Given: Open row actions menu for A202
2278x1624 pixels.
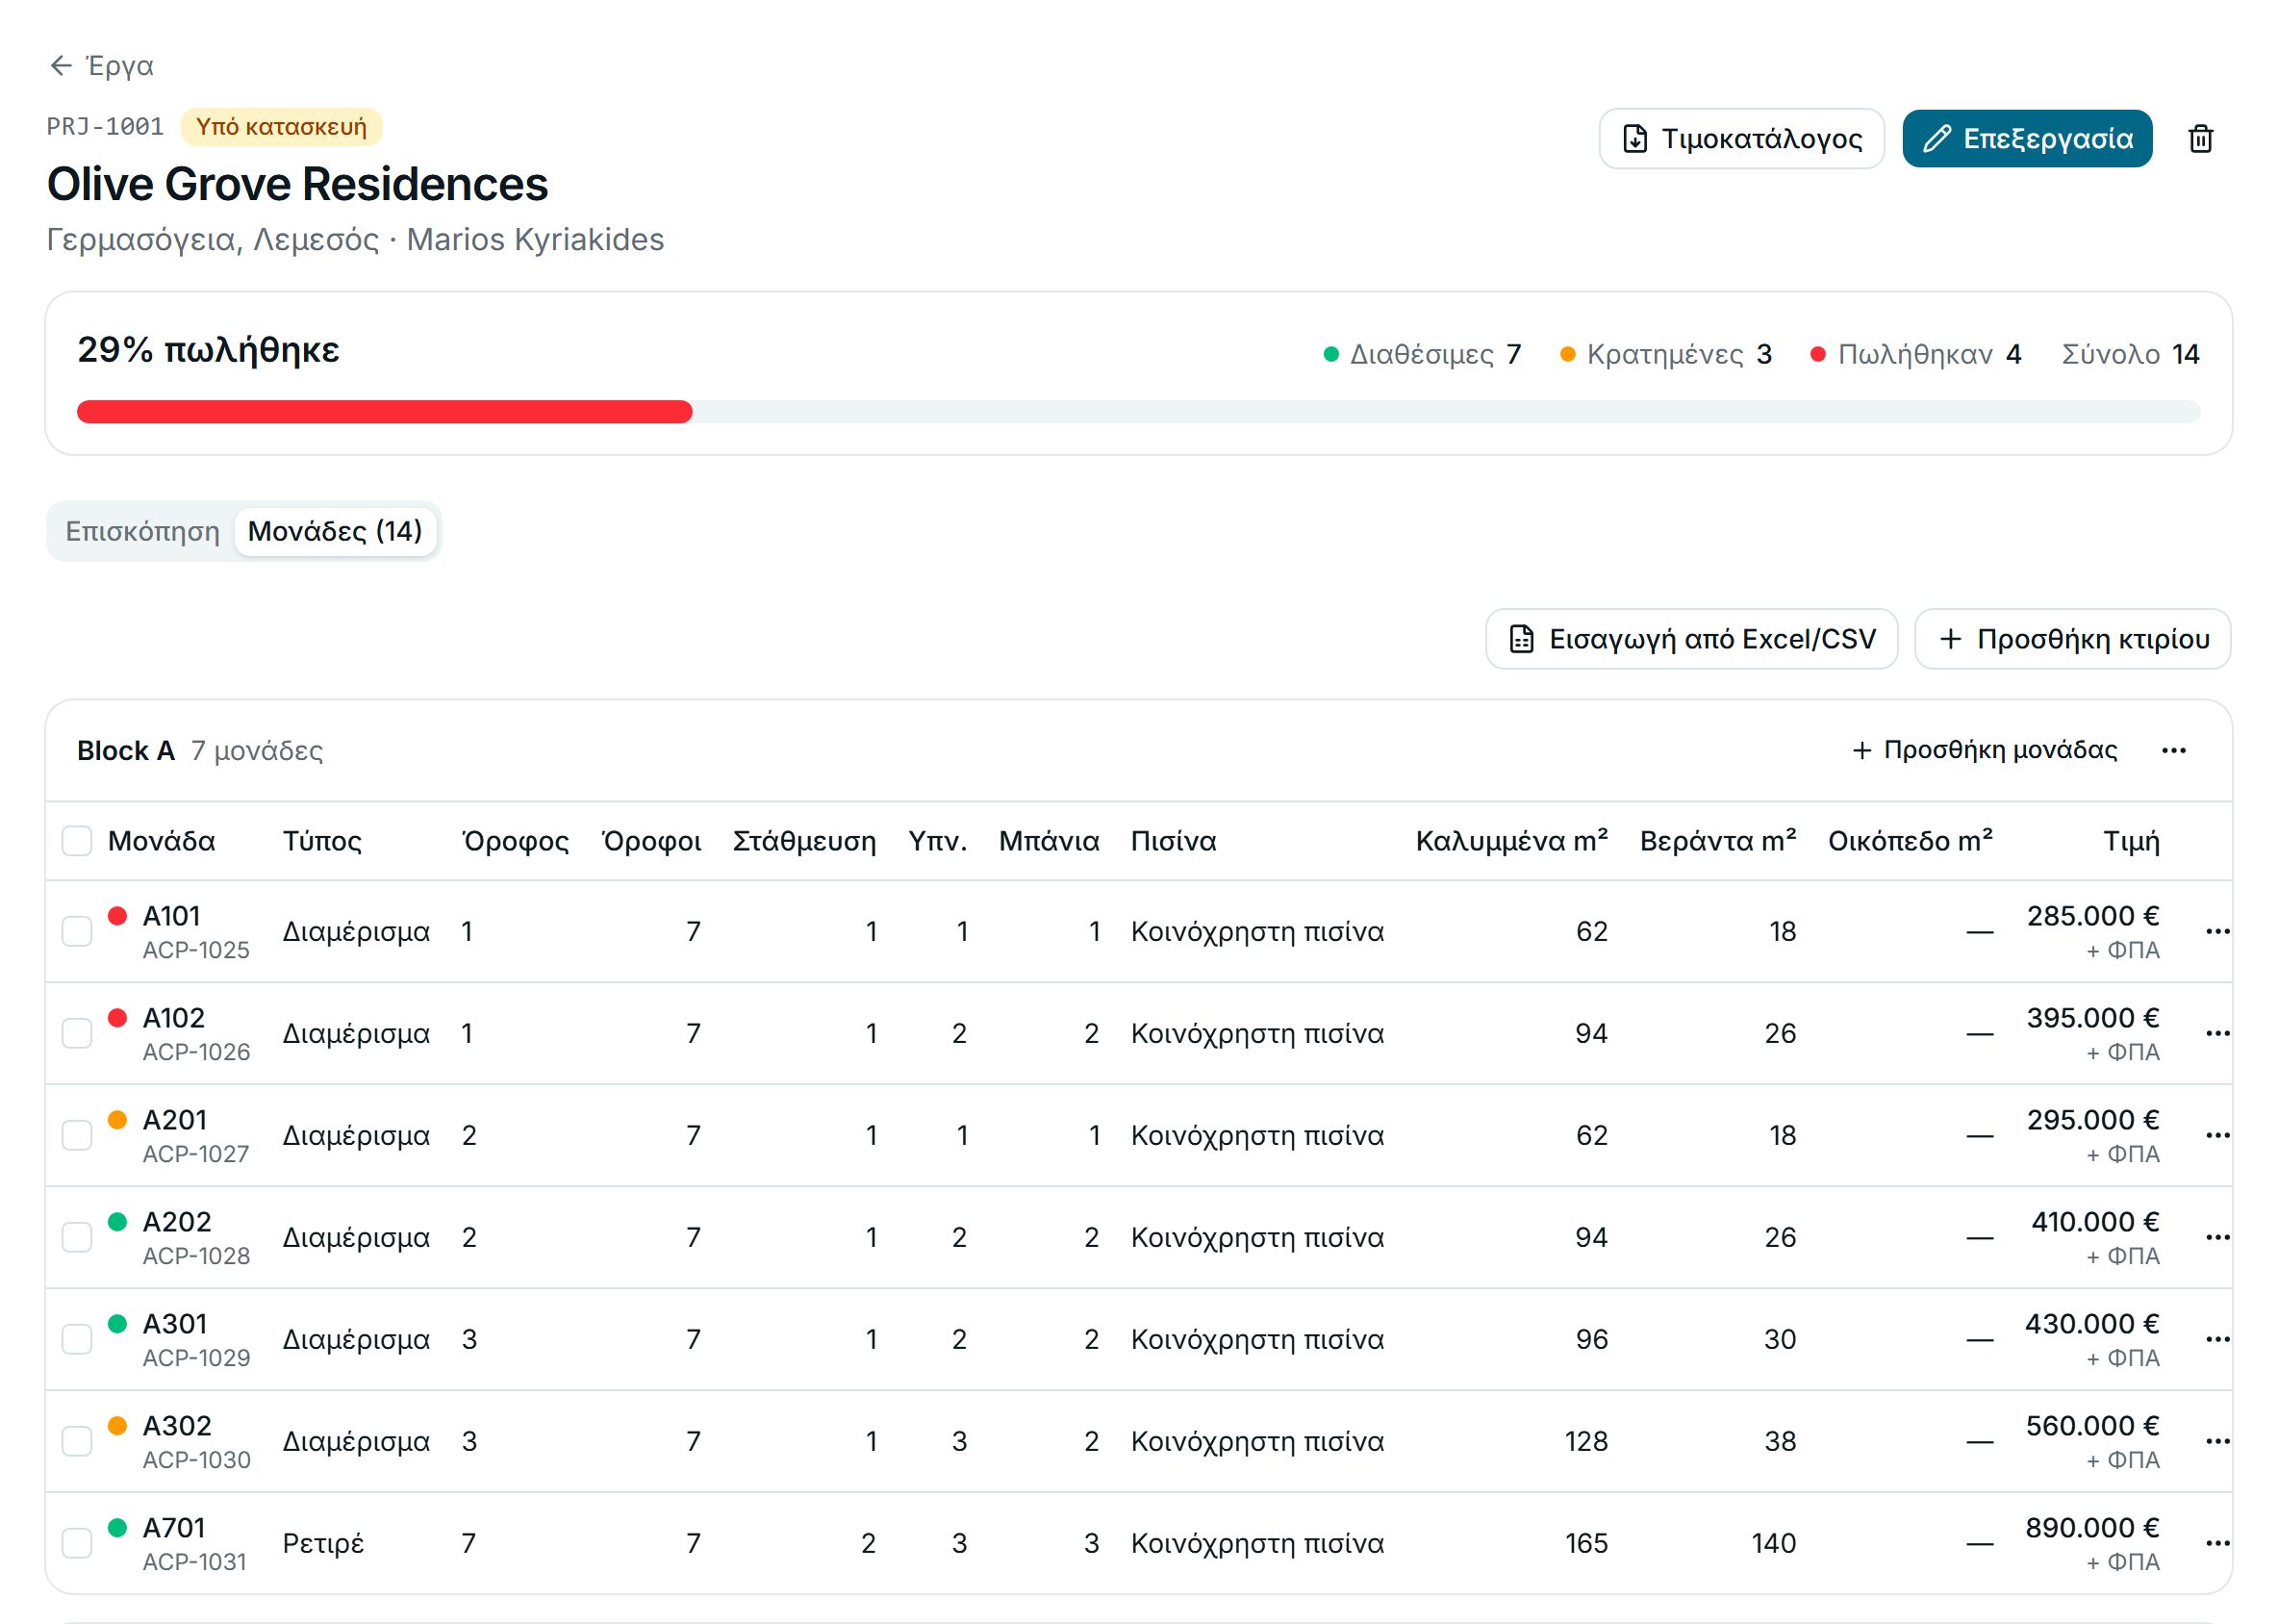Looking at the screenshot, I should [2217, 1237].
